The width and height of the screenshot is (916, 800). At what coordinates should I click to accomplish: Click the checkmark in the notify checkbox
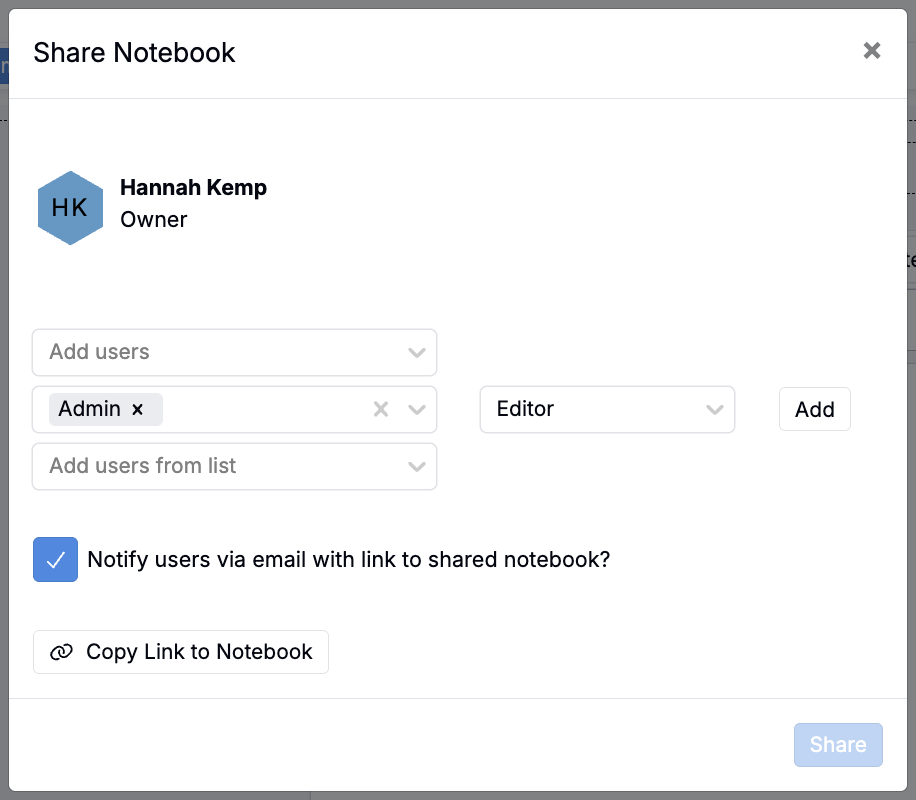55,559
